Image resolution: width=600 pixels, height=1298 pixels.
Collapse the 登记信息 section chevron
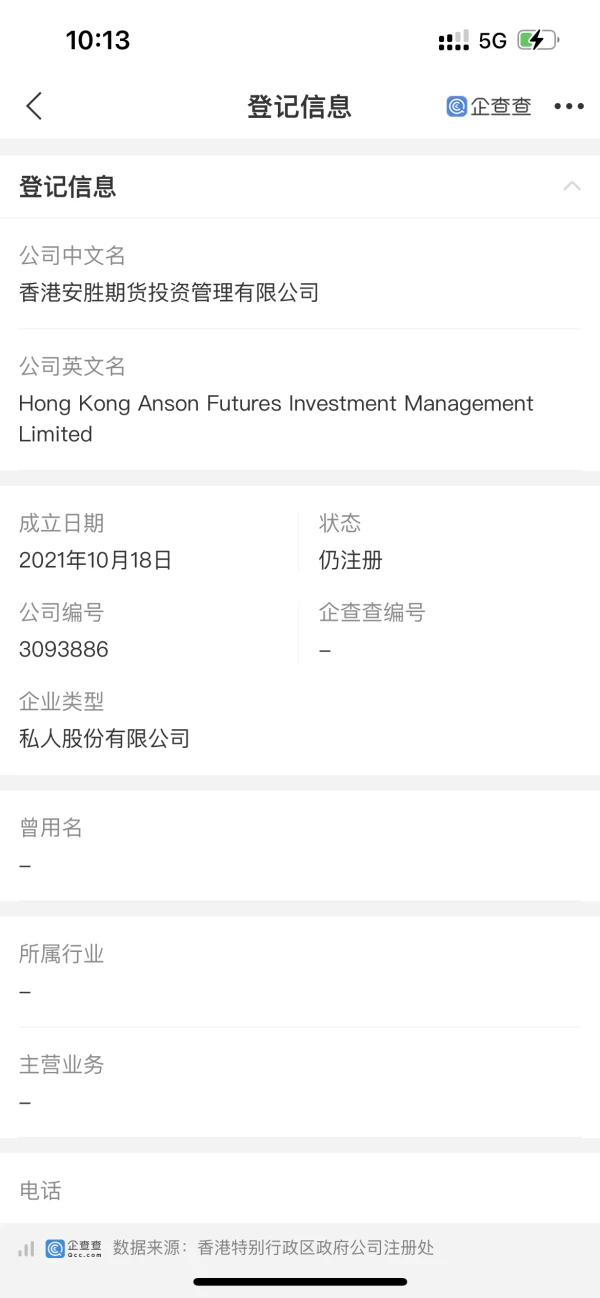[x=572, y=186]
